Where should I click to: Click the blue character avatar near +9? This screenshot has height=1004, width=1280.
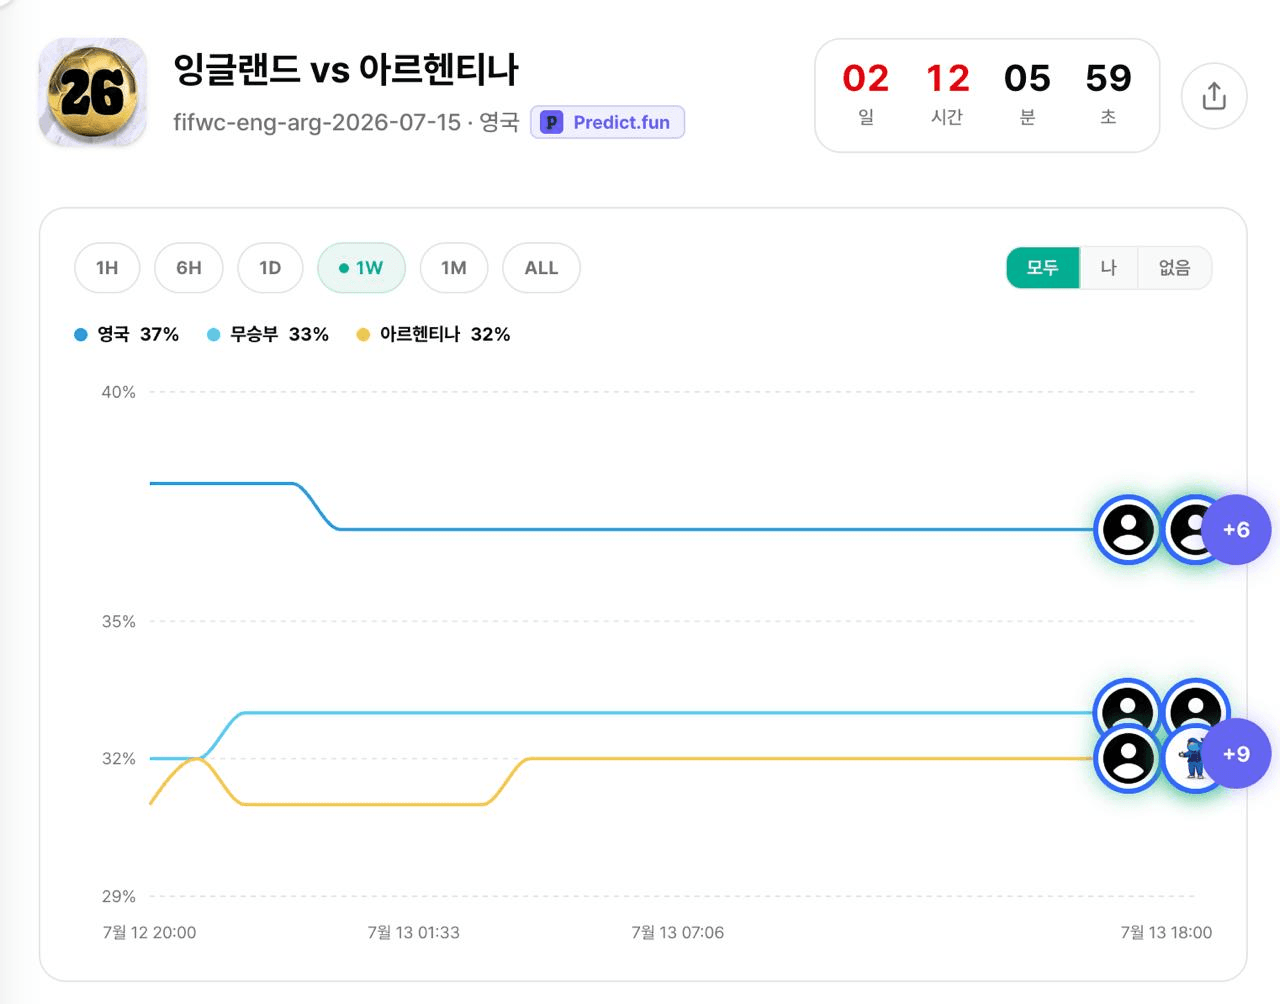click(x=1194, y=759)
